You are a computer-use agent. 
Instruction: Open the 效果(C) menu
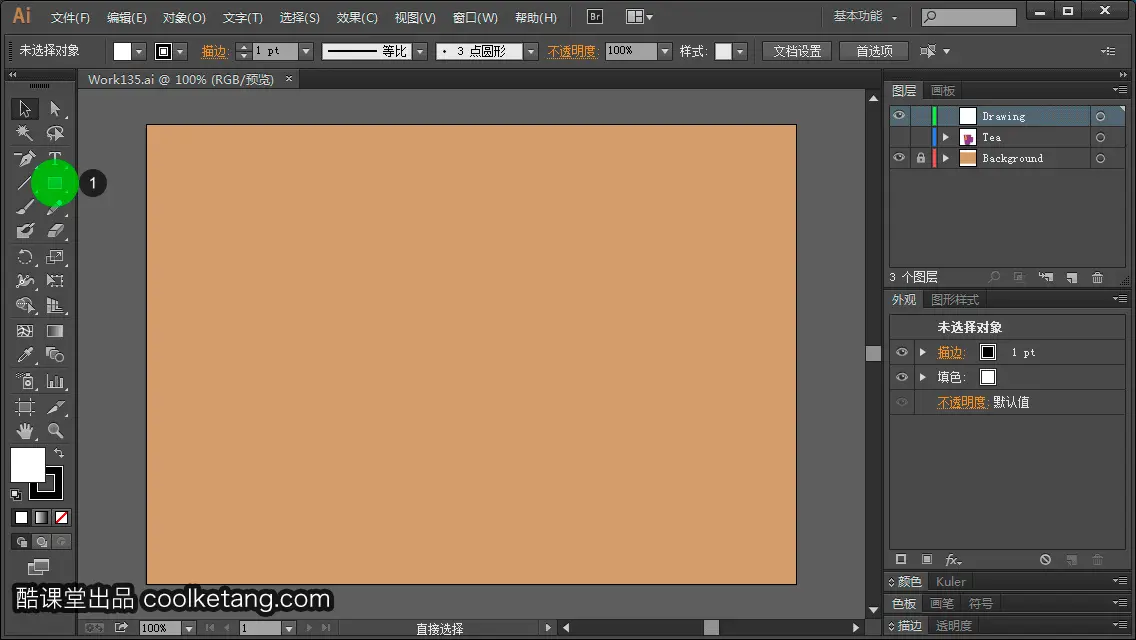(x=357, y=17)
